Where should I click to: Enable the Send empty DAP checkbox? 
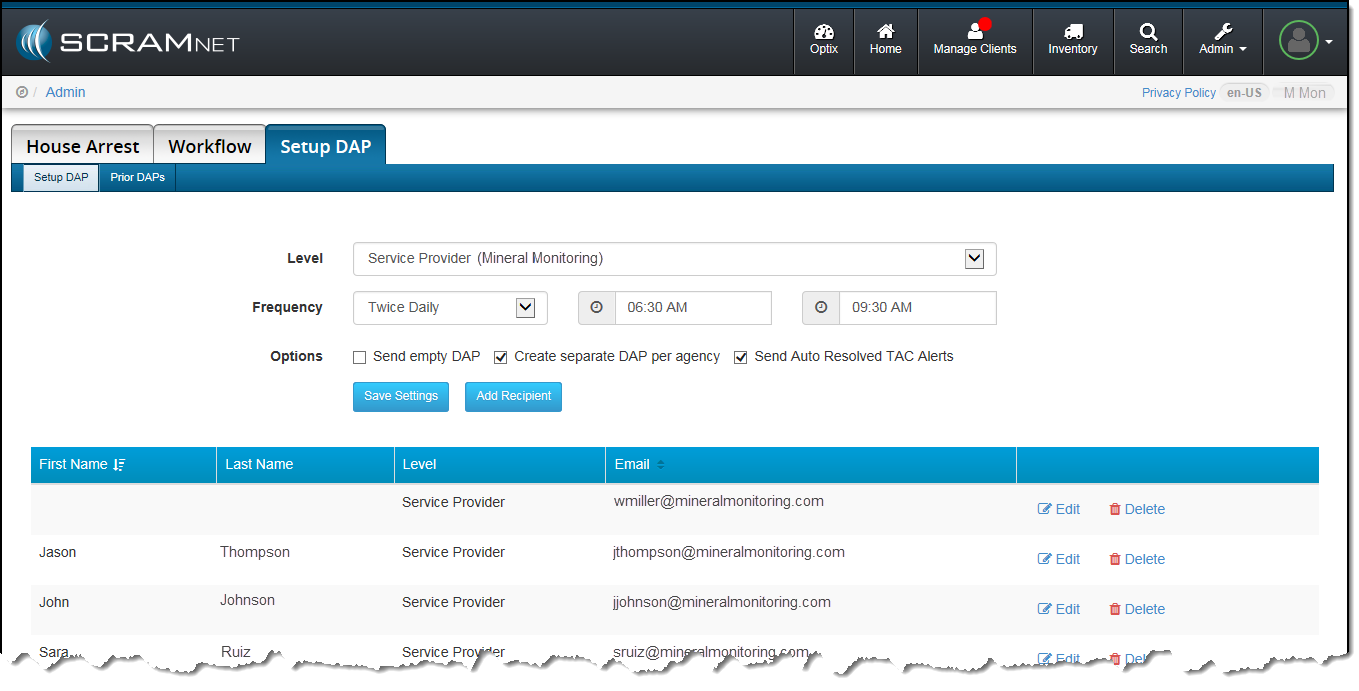pos(360,357)
